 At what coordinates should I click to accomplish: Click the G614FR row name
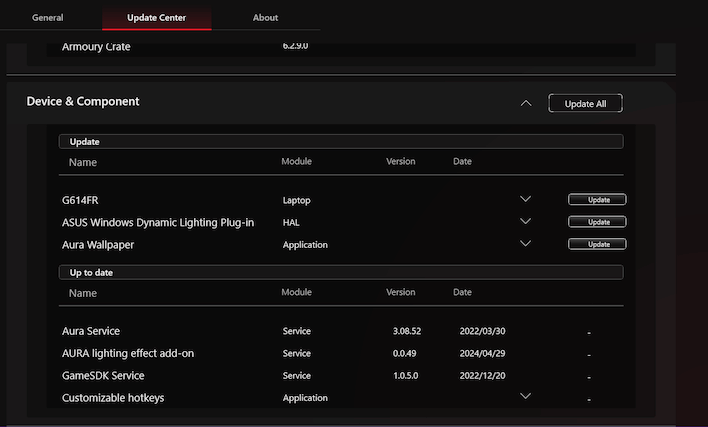[x=80, y=200]
